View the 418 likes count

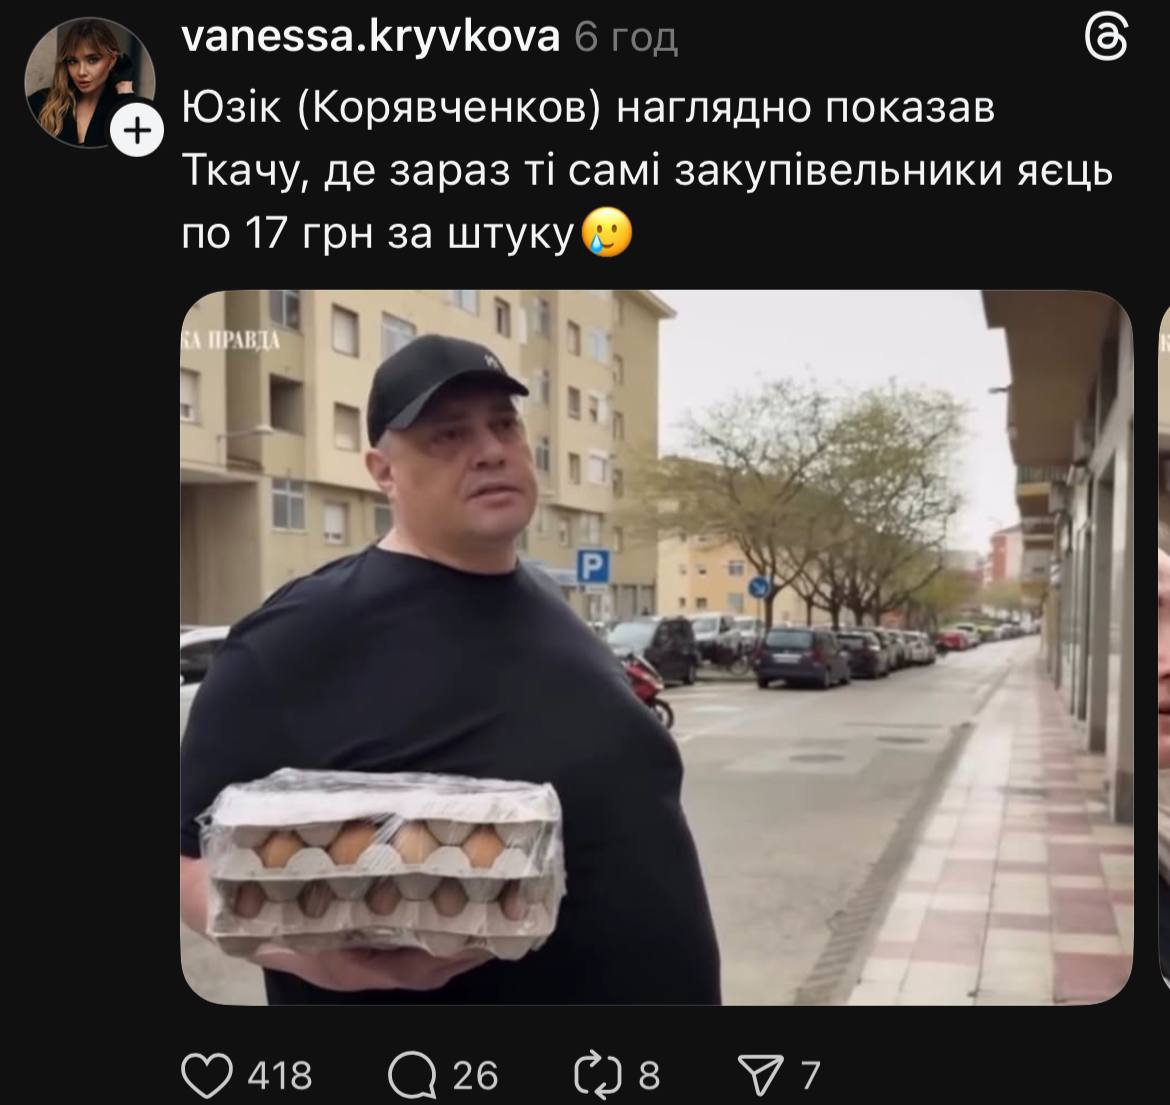coord(280,1076)
